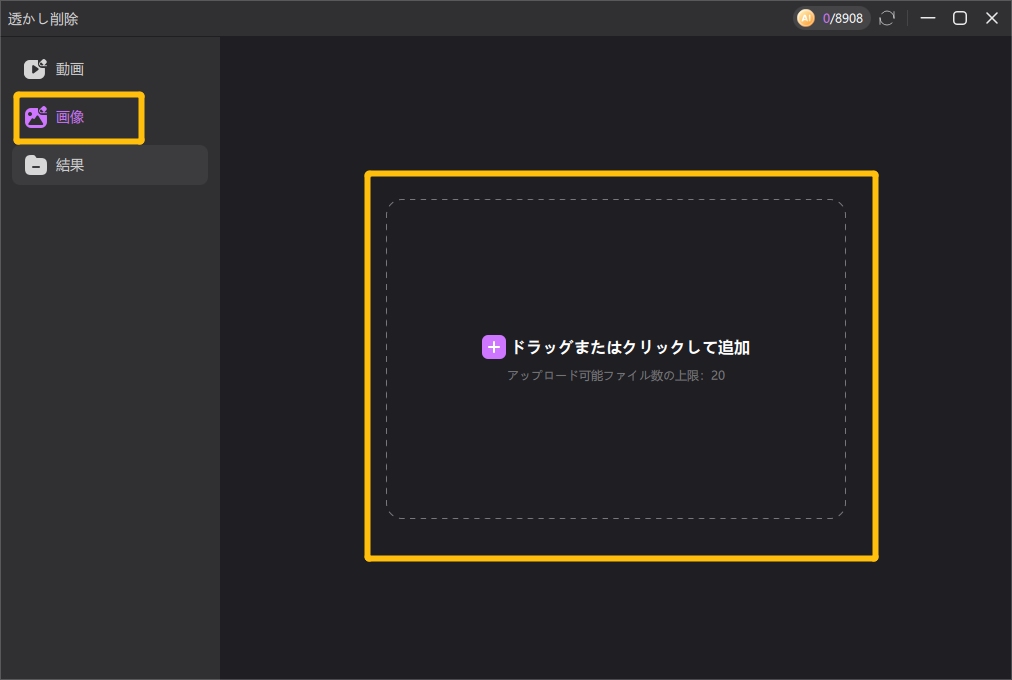Switch to the 動画 tab
Screen dimensions: 1012x680
70,69
